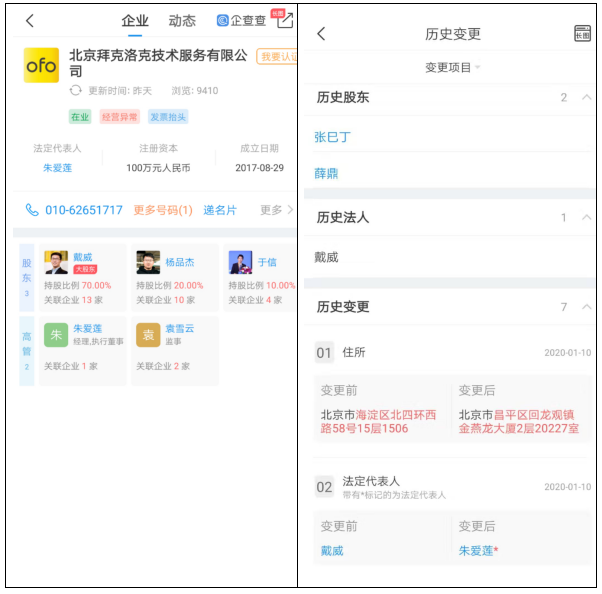The image size is (602, 594).
Task: Open legal representative 朱爱莲 link
Action: (57, 168)
